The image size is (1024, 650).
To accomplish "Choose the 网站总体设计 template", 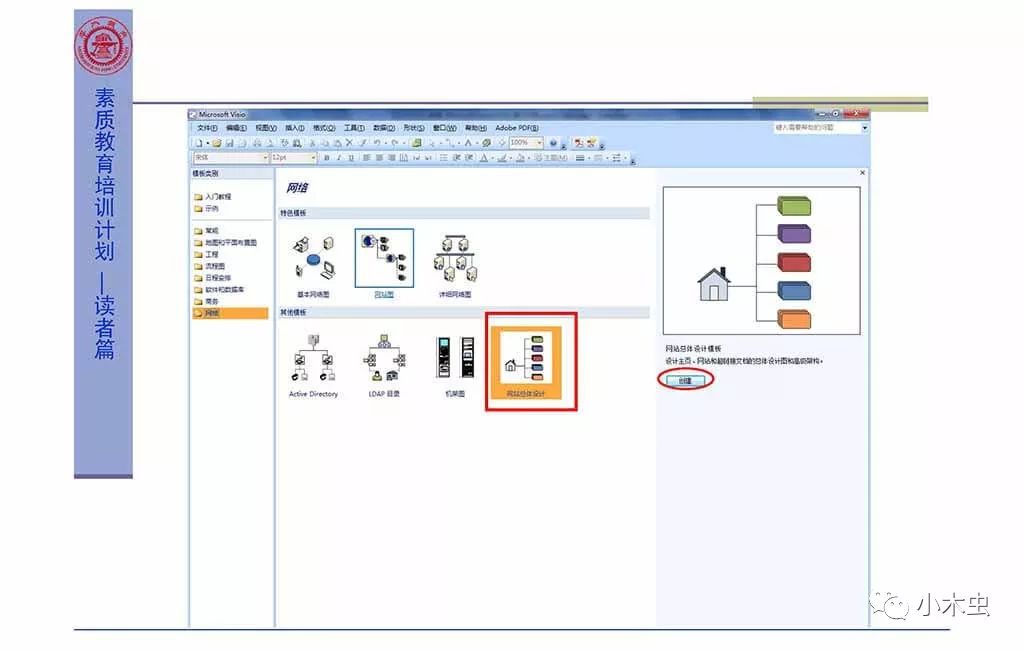I will (x=526, y=363).
